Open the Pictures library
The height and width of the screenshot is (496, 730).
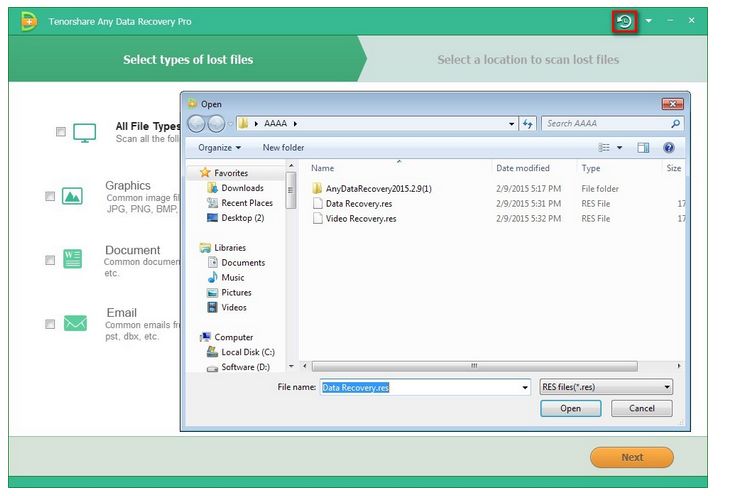pyautogui.click(x=230, y=292)
